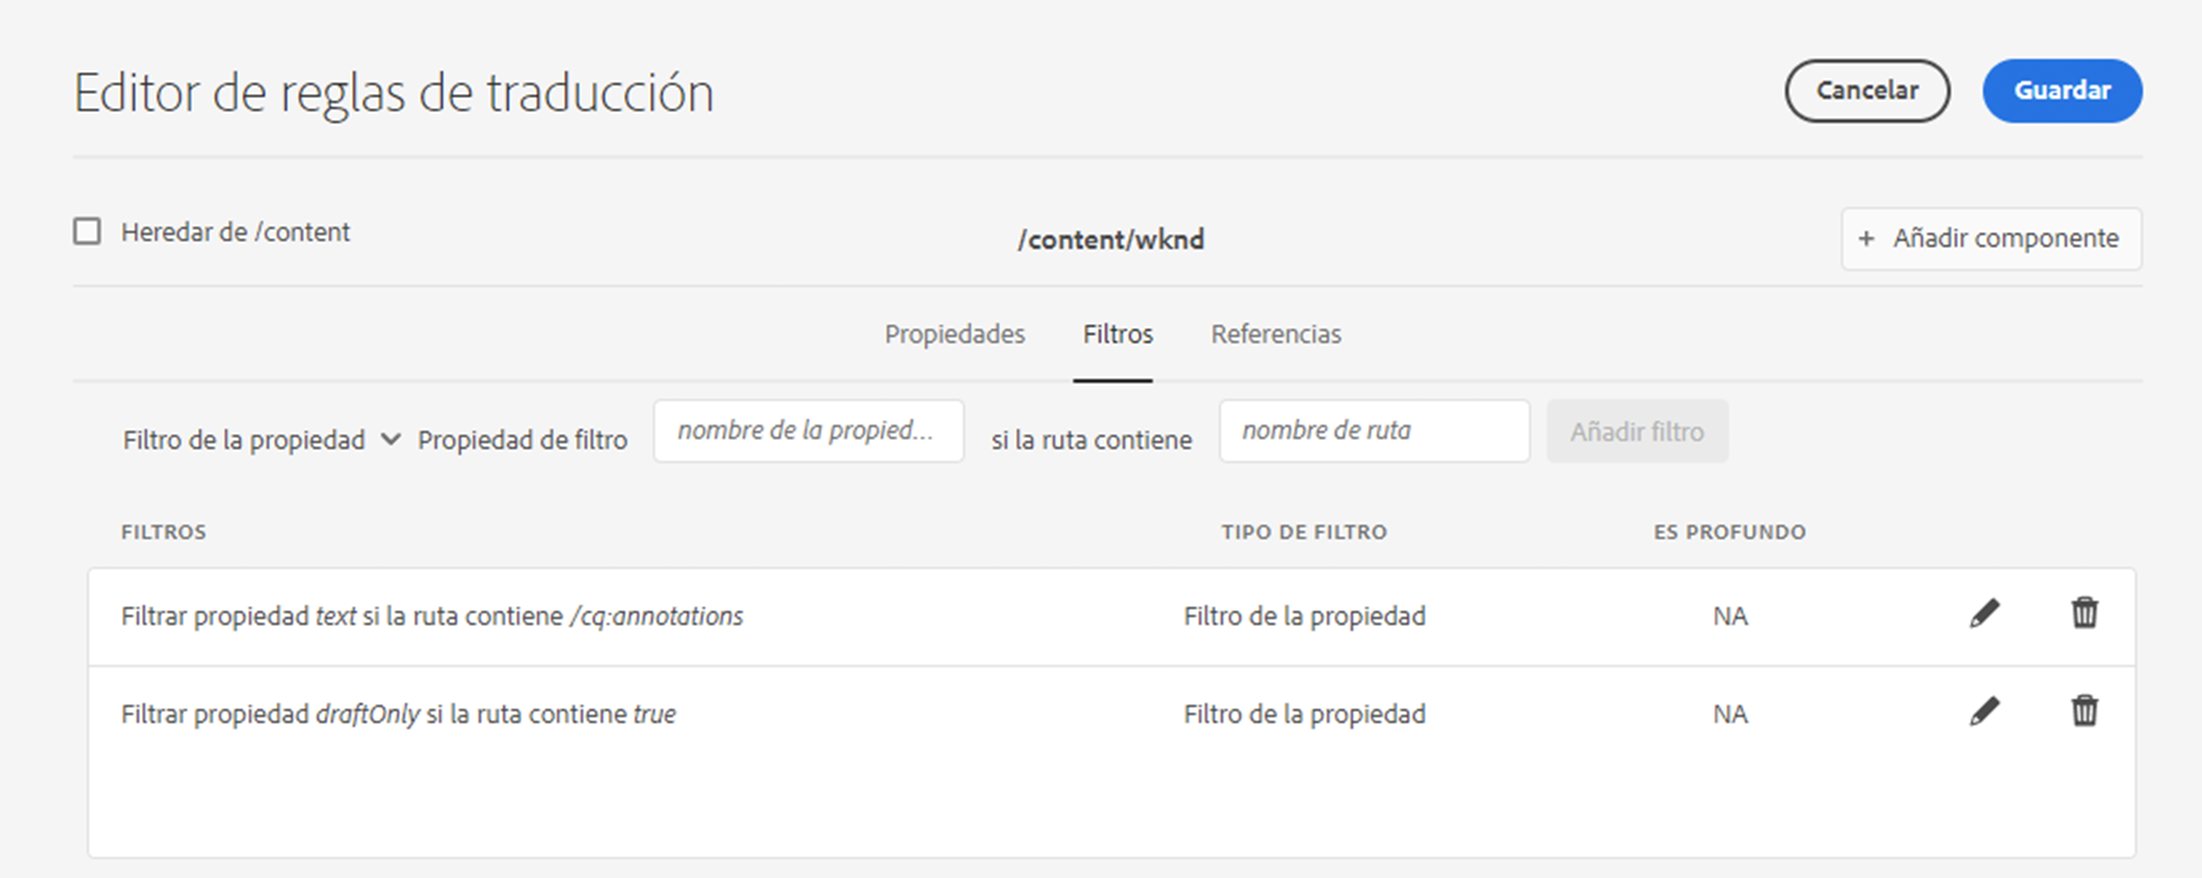2202x878 pixels.
Task: Click the plus icon on Añadir componente
Action: pyautogui.click(x=1866, y=239)
